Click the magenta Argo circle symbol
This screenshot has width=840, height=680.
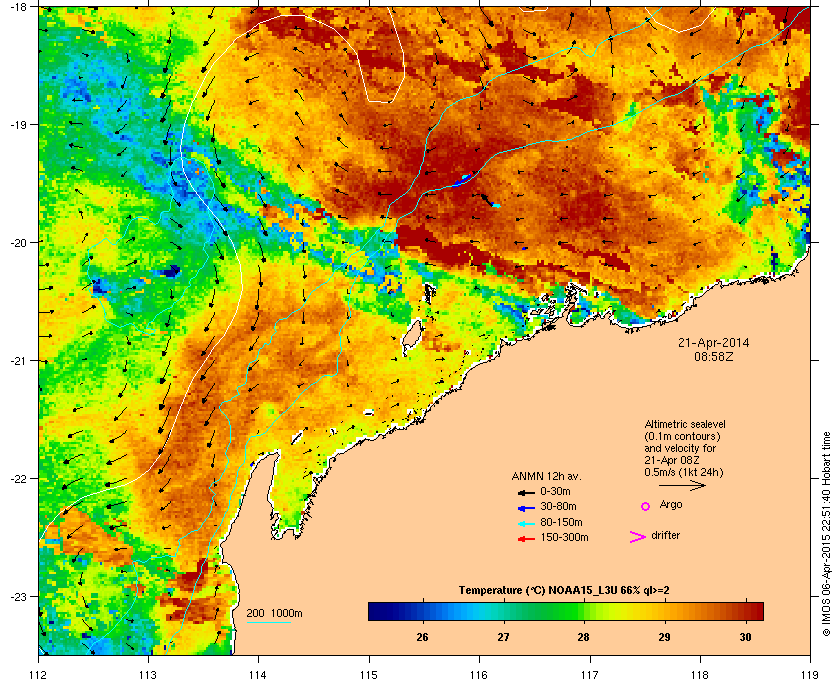click(x=646, y=506)
